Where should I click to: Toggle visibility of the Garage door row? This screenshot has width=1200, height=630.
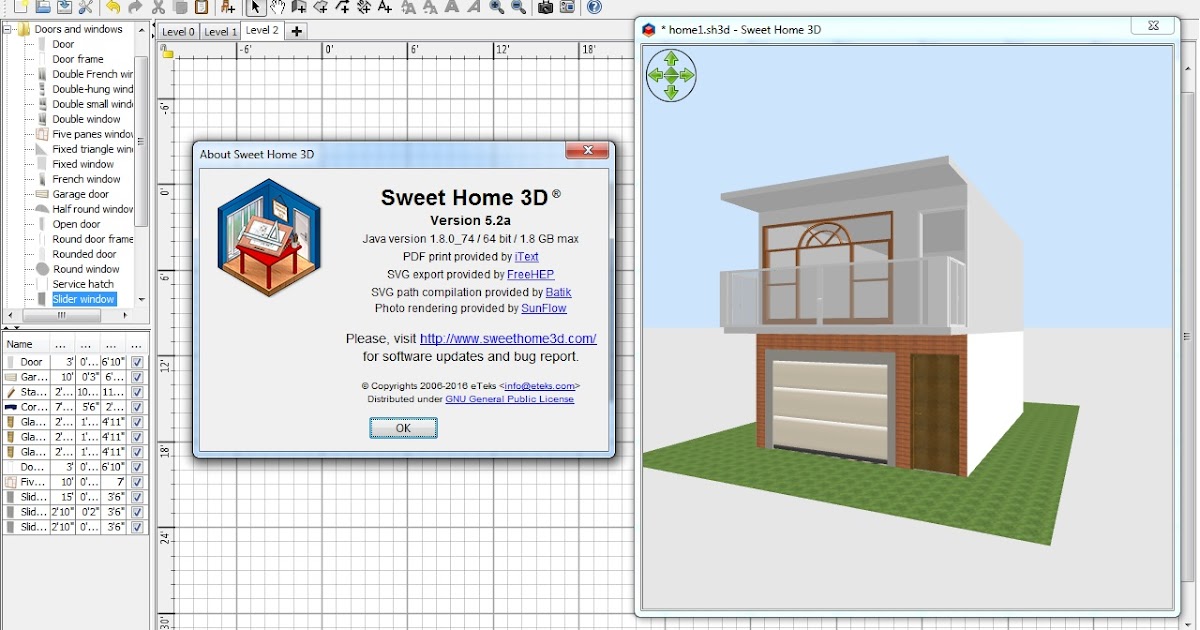(135, 376)
